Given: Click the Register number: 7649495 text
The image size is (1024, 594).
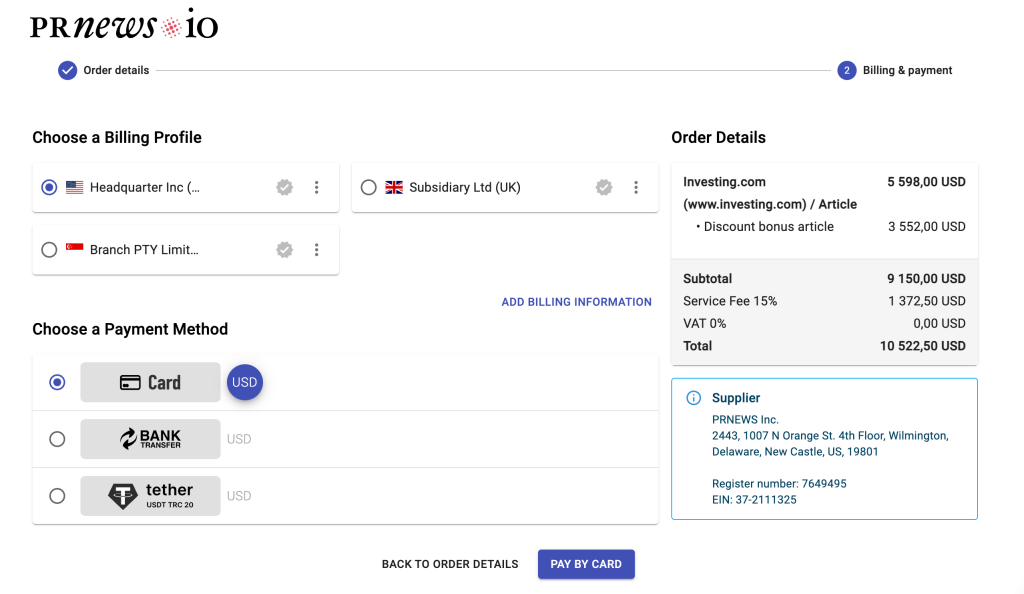Looking at the screenshot, I should tap(779, 484).
